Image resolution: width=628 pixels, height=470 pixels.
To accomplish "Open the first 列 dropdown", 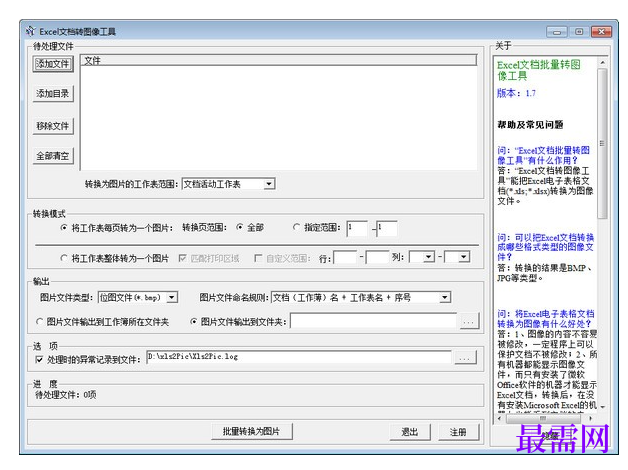I will 422,257.
